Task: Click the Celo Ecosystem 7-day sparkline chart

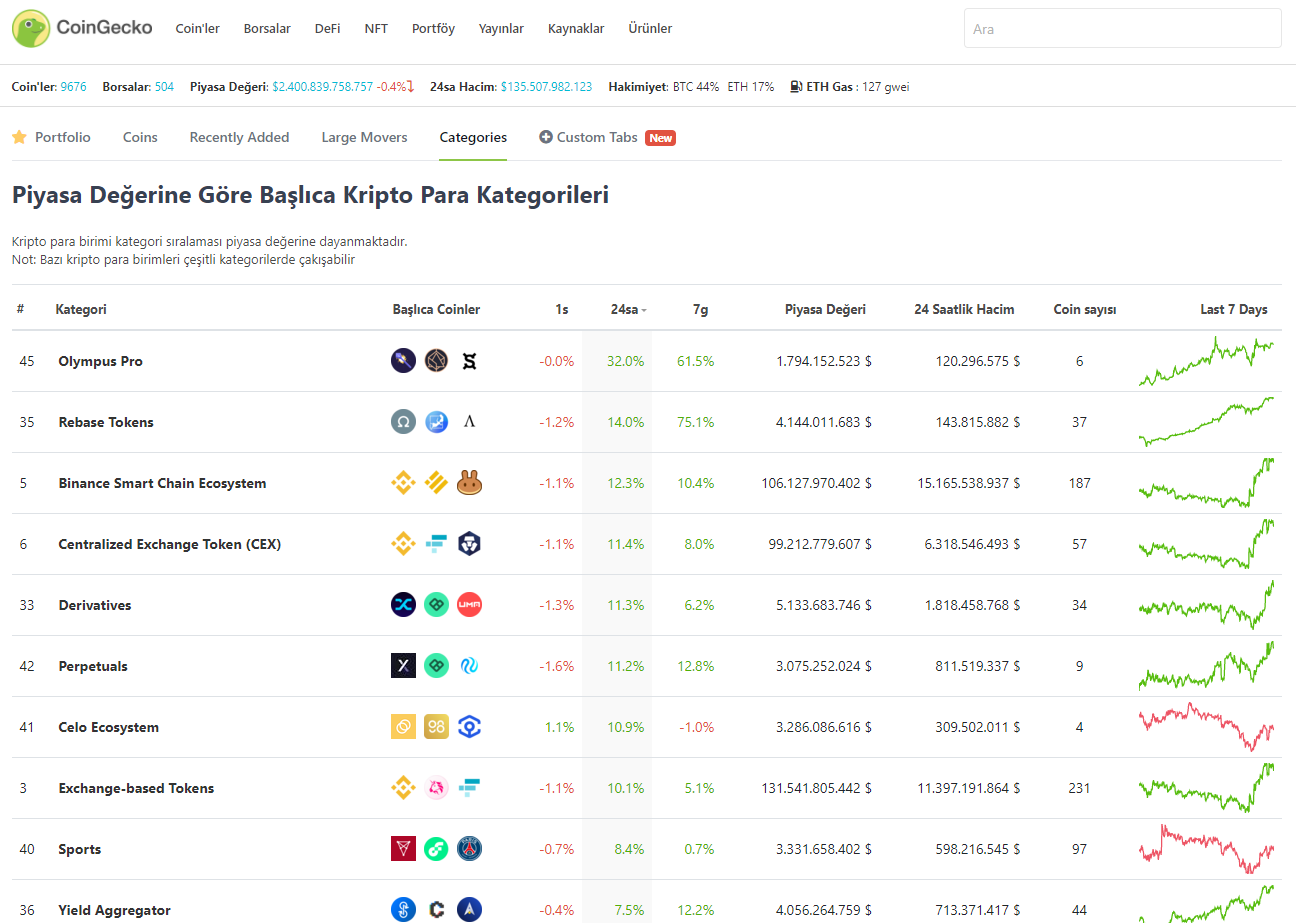Action: [x=1206, y=727]
